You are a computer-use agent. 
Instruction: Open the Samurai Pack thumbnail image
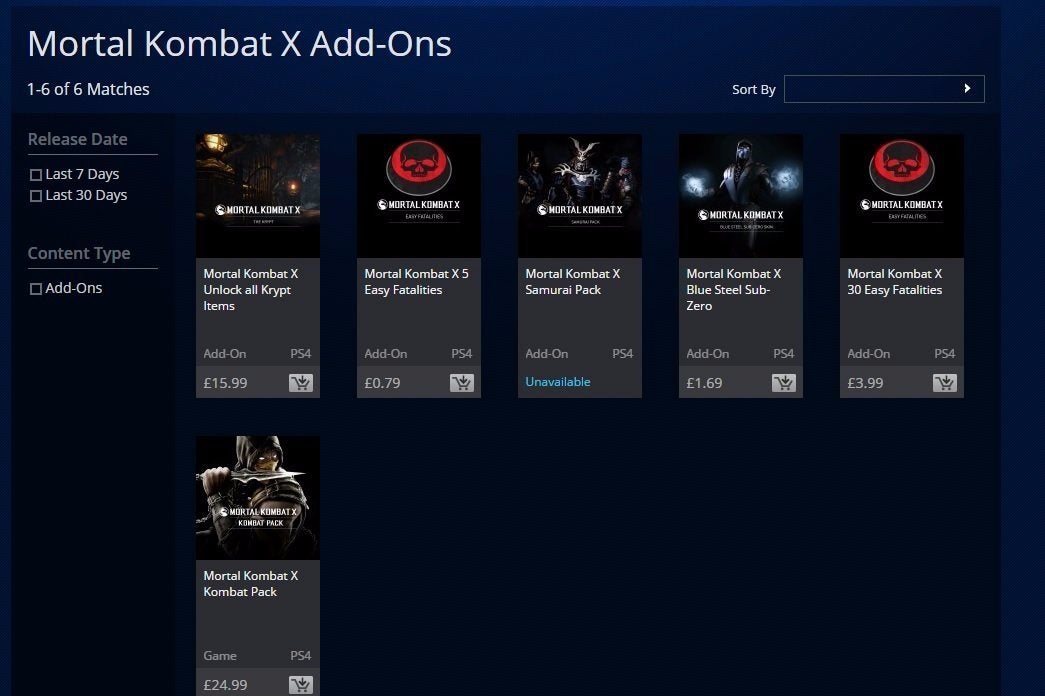point(579,196)
